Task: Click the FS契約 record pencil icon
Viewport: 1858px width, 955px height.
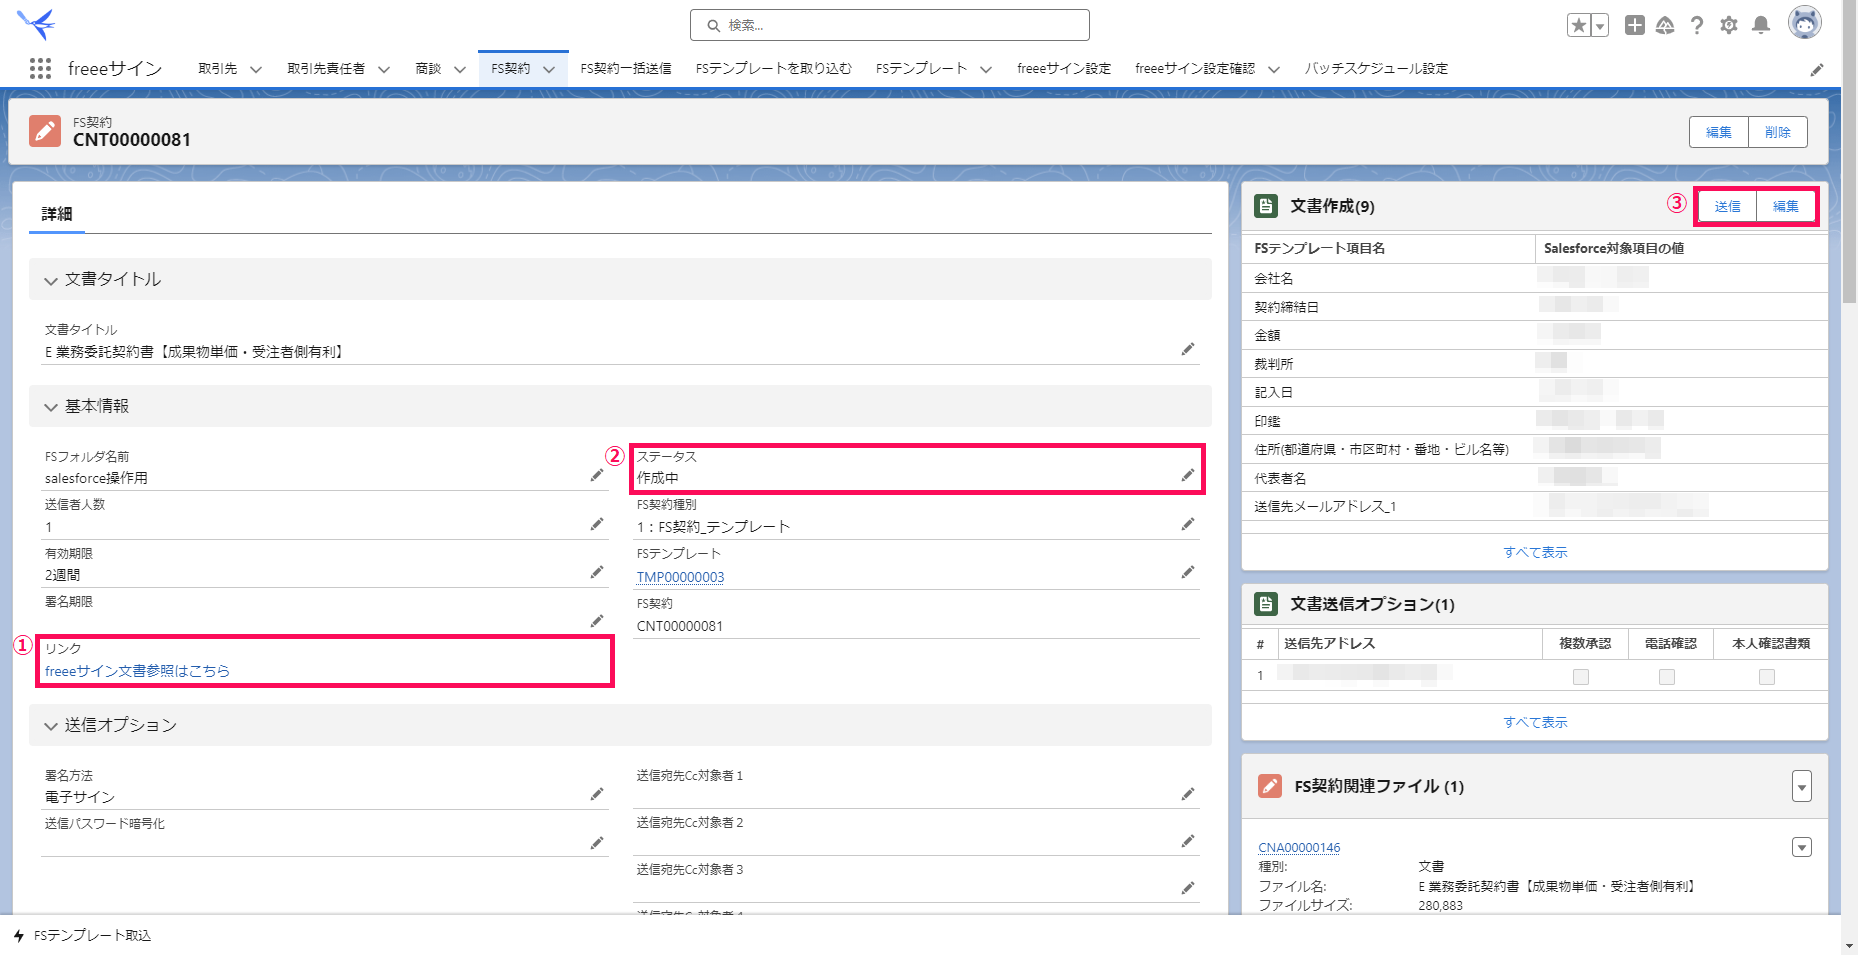Action: tap(45, 131)
